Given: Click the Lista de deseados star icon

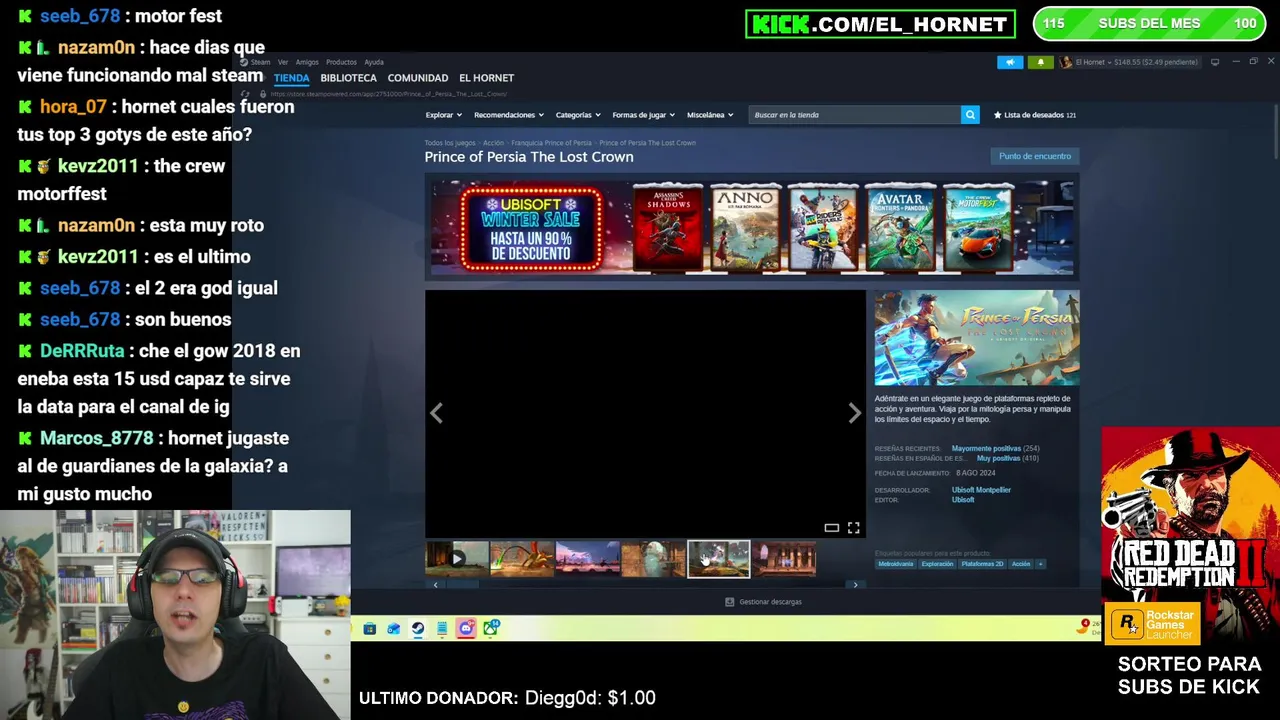Looking at the screenshot, I should [997, 115].
